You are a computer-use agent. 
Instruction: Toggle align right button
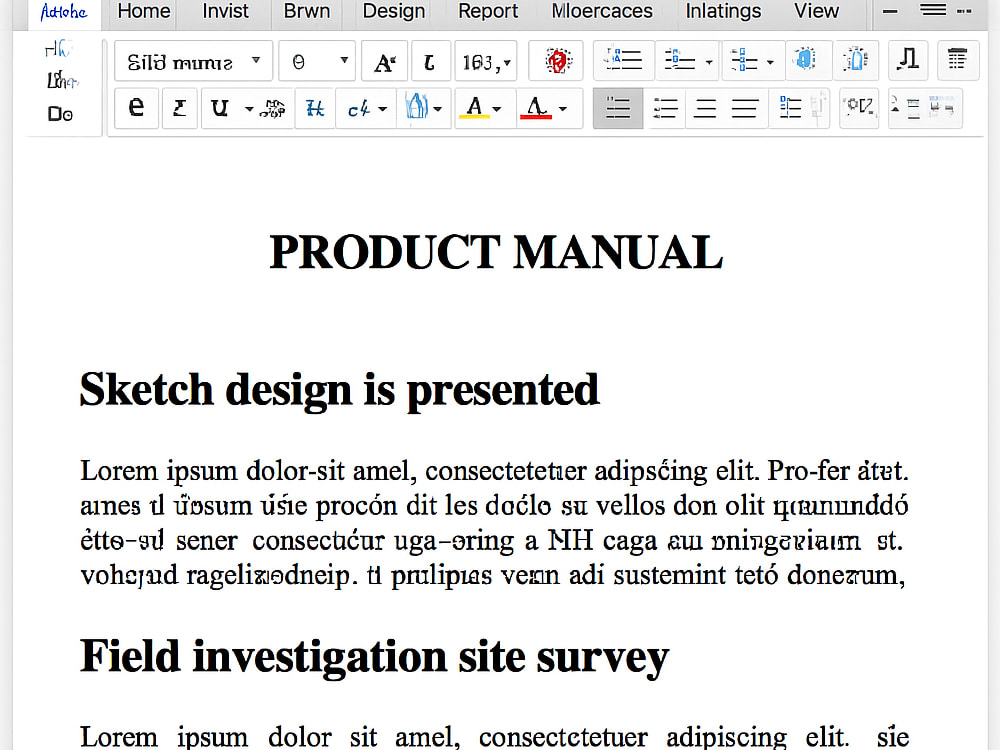705,108
